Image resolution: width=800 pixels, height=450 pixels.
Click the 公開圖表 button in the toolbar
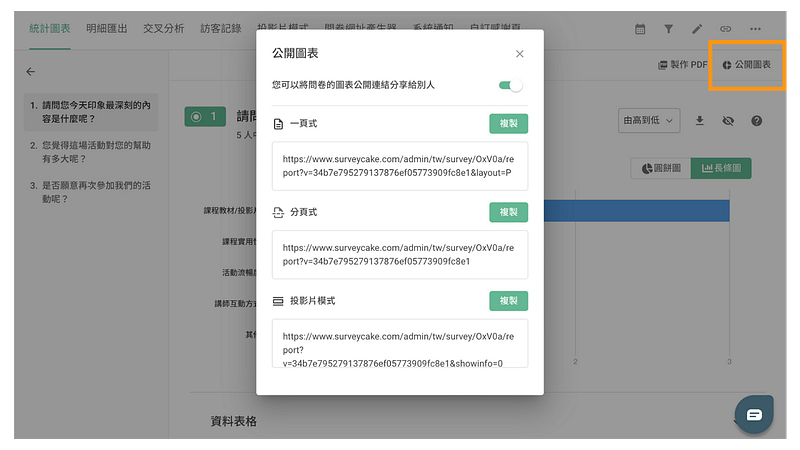point(746,65)
